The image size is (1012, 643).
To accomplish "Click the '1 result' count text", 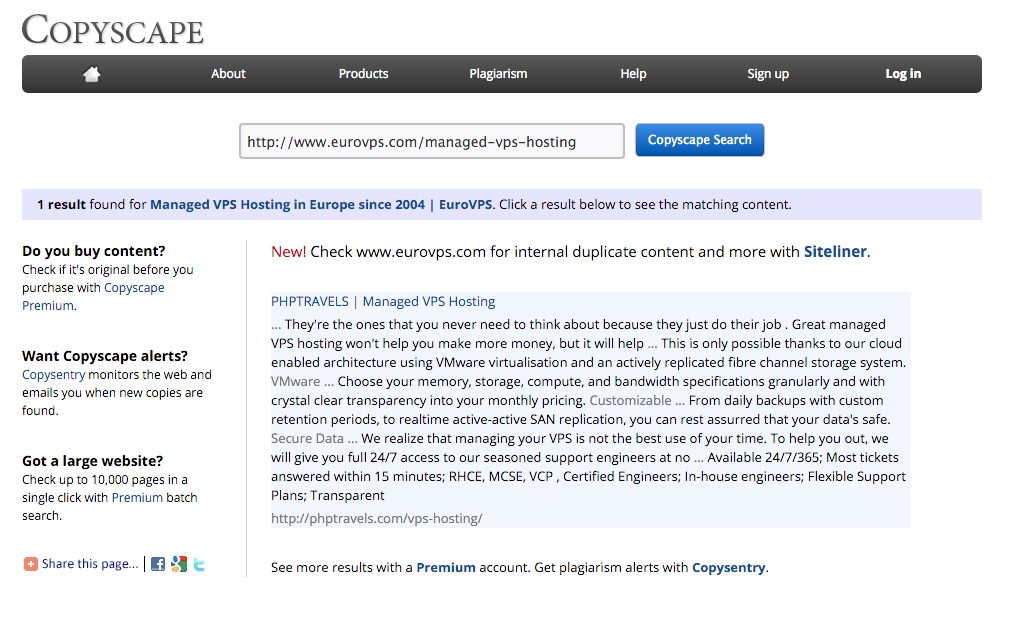I will pyautogui.click(x=61, y=205).
